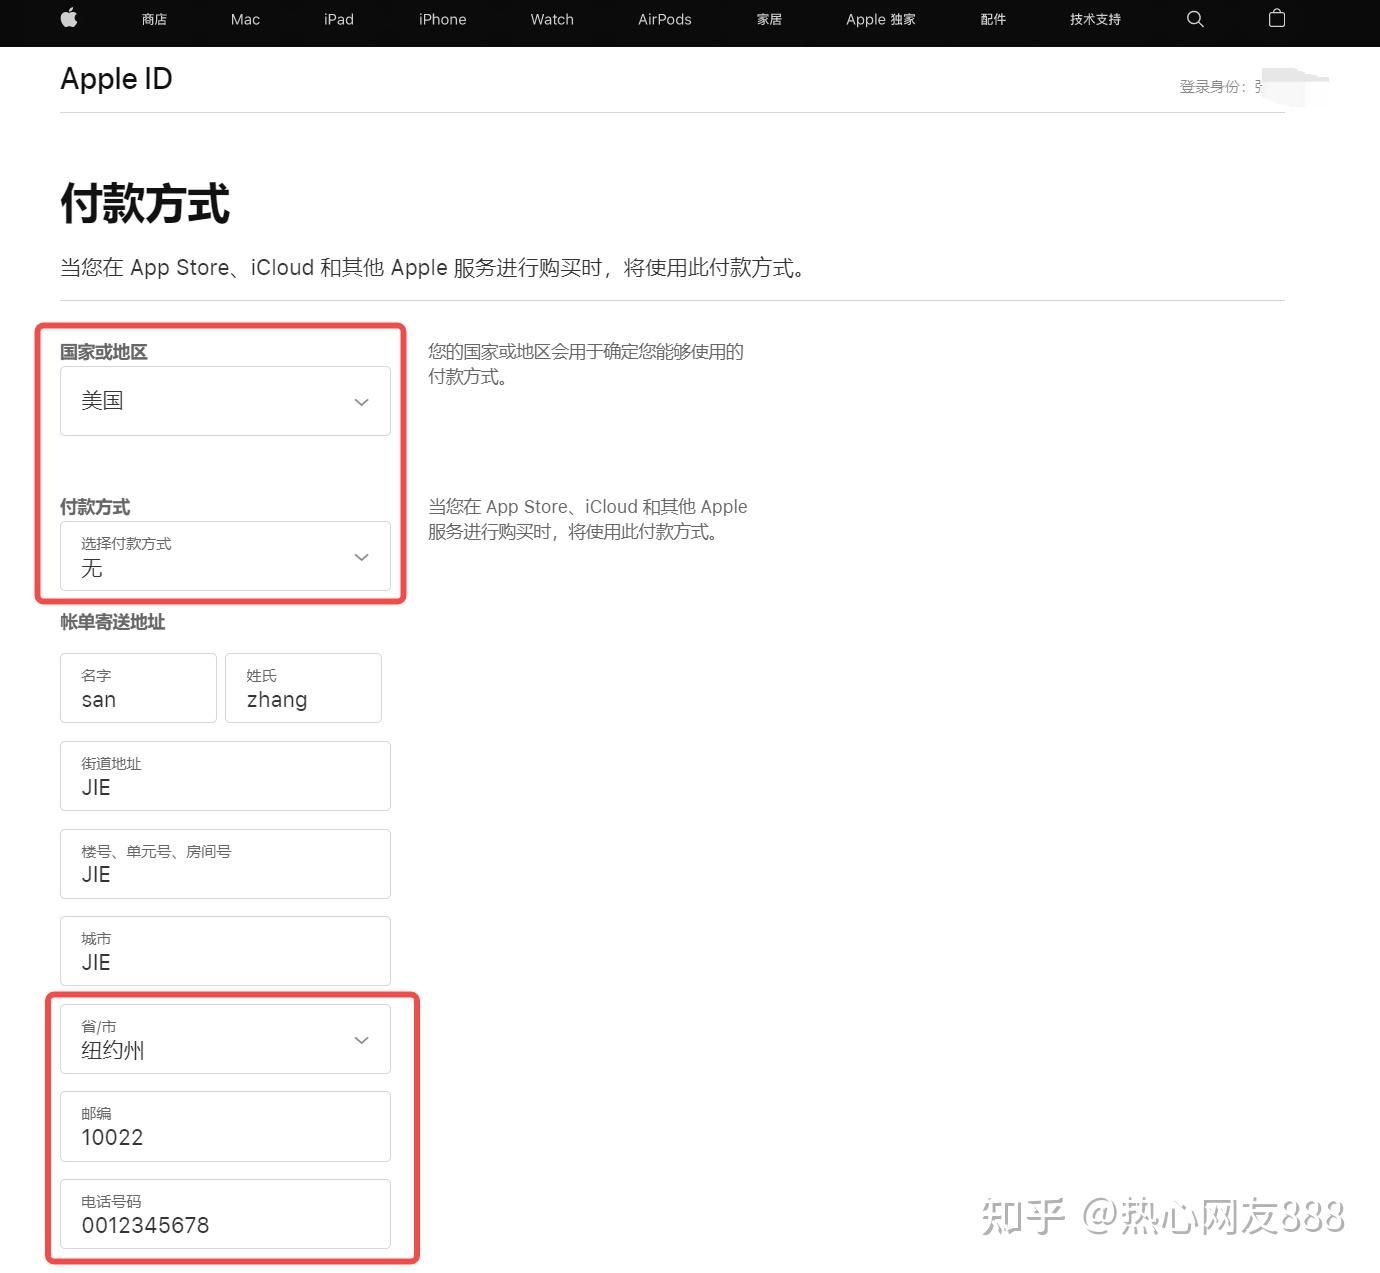Expand the 省/市 dropdown showing 纽约州

[224, 1039]
